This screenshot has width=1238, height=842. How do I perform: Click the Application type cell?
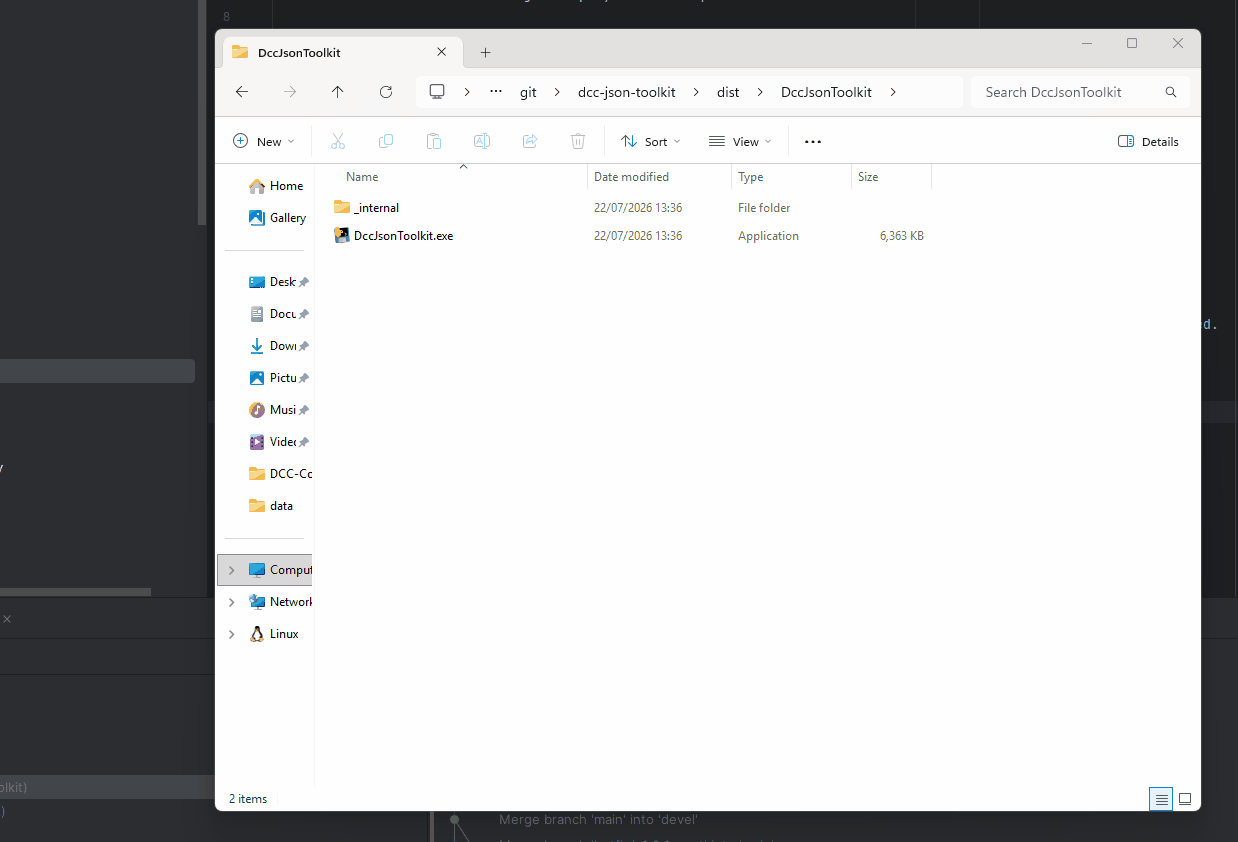pyautogui.click(x=768, y=236)
